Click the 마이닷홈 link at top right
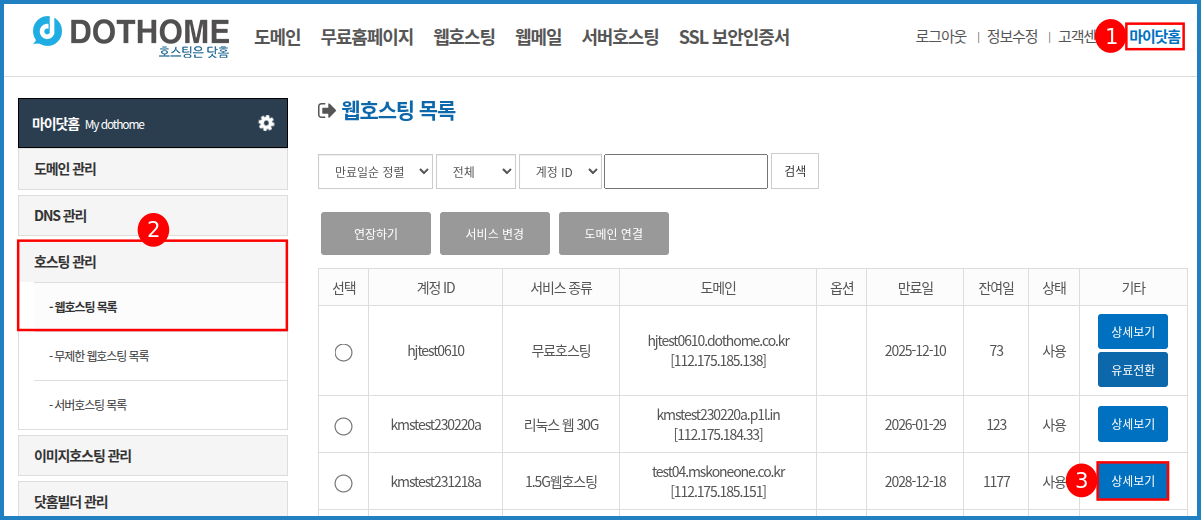Viewport: 1201px width, 520px height. 1154,38
